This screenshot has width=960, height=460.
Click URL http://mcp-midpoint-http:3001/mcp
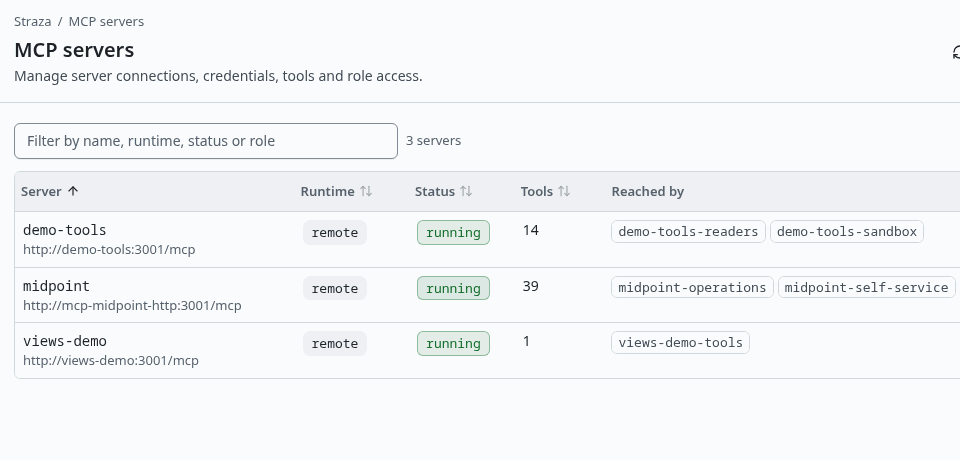pyautogui.click(x=132, y=305)
